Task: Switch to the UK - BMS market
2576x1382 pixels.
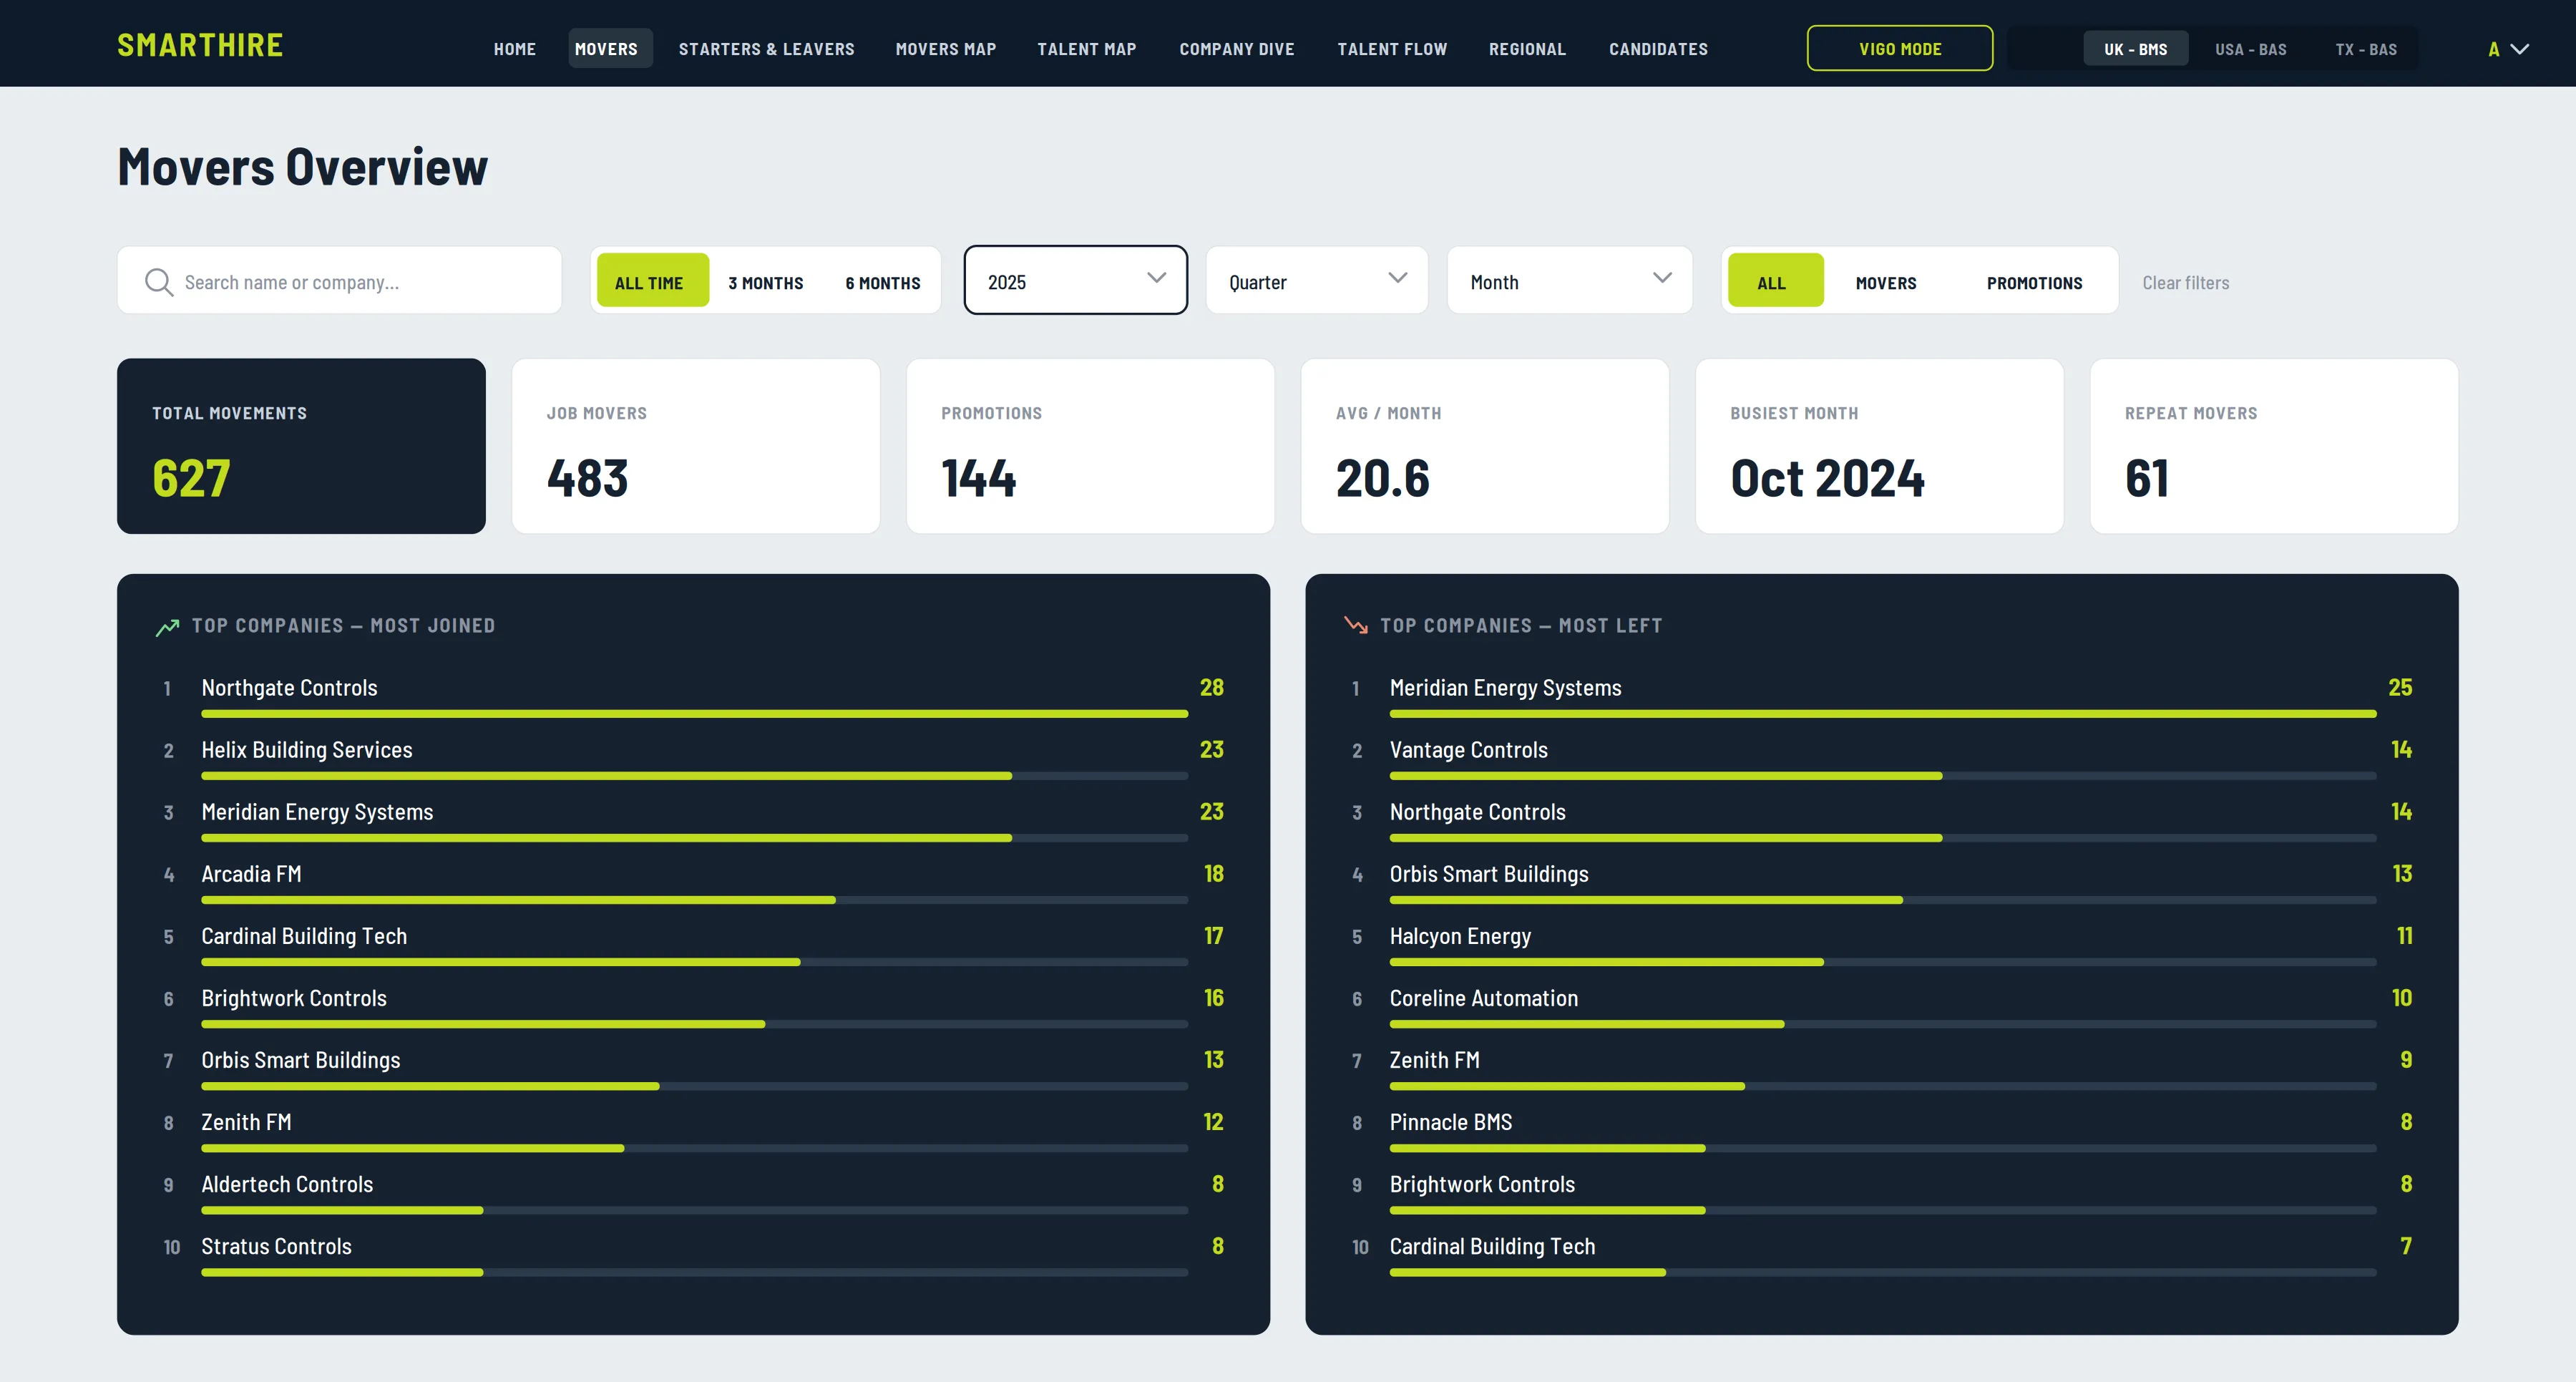Action: pos(2136,49)
